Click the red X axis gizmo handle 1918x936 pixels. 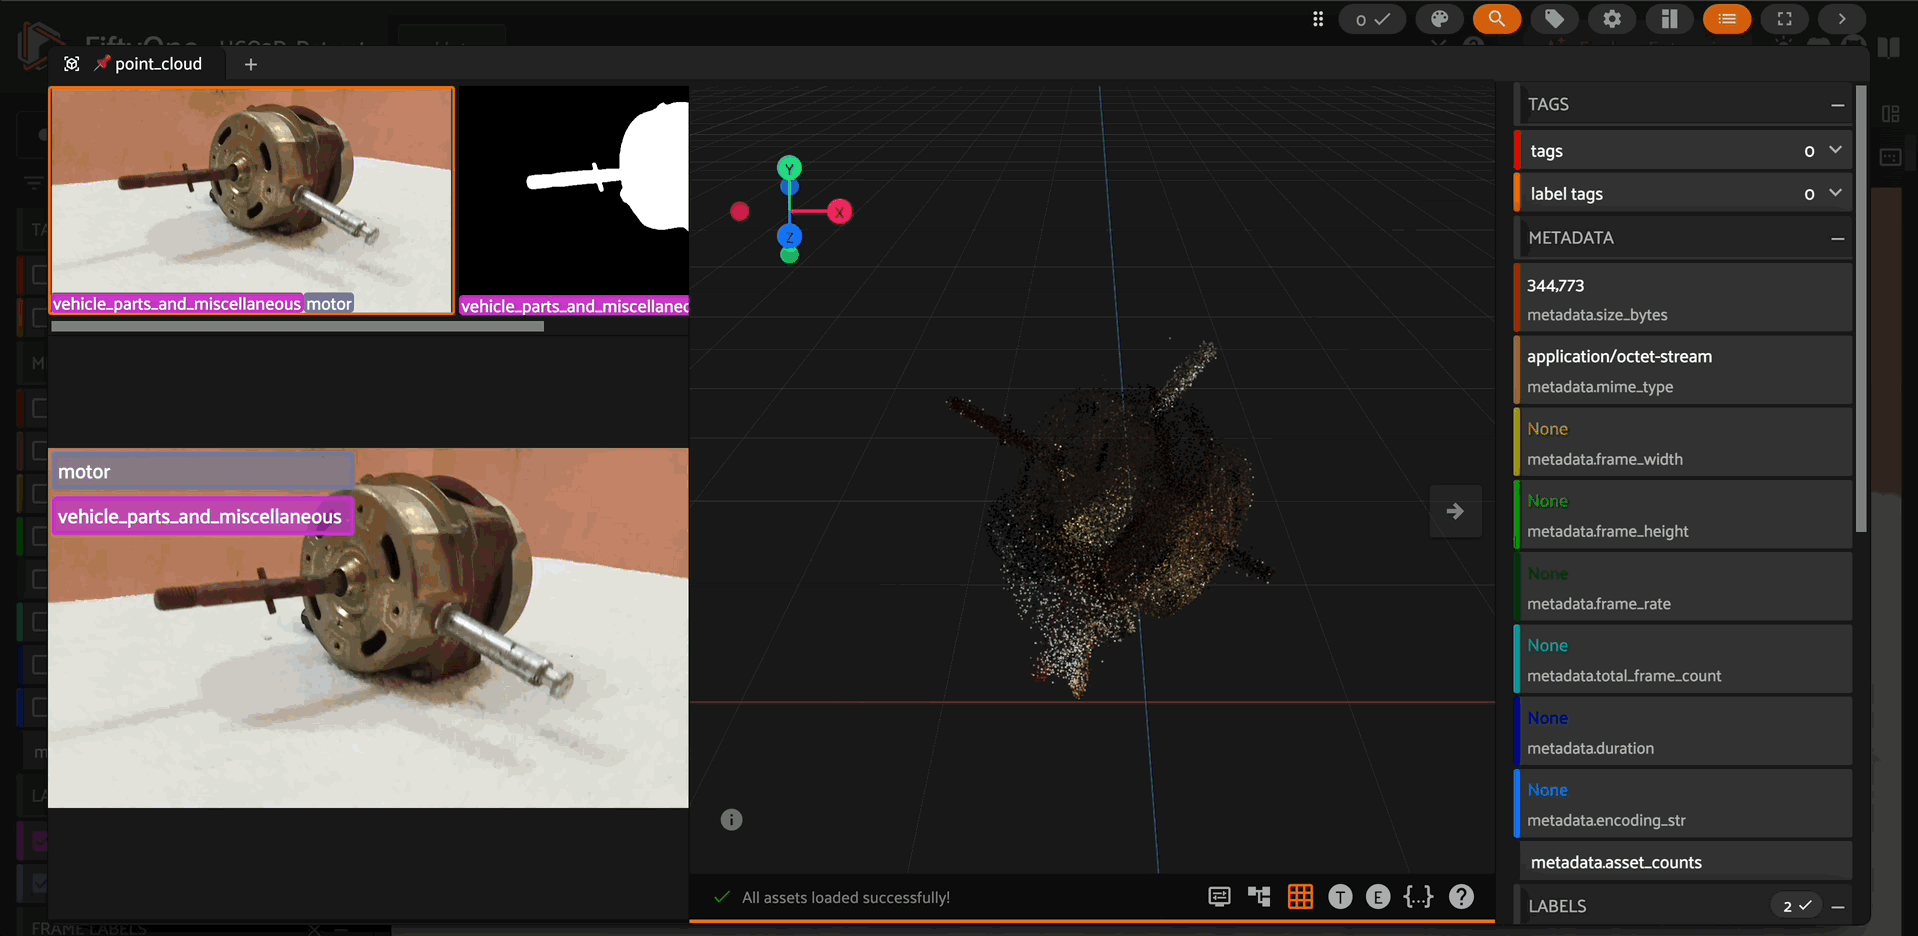pyautogui.click(x=840, y=212)
